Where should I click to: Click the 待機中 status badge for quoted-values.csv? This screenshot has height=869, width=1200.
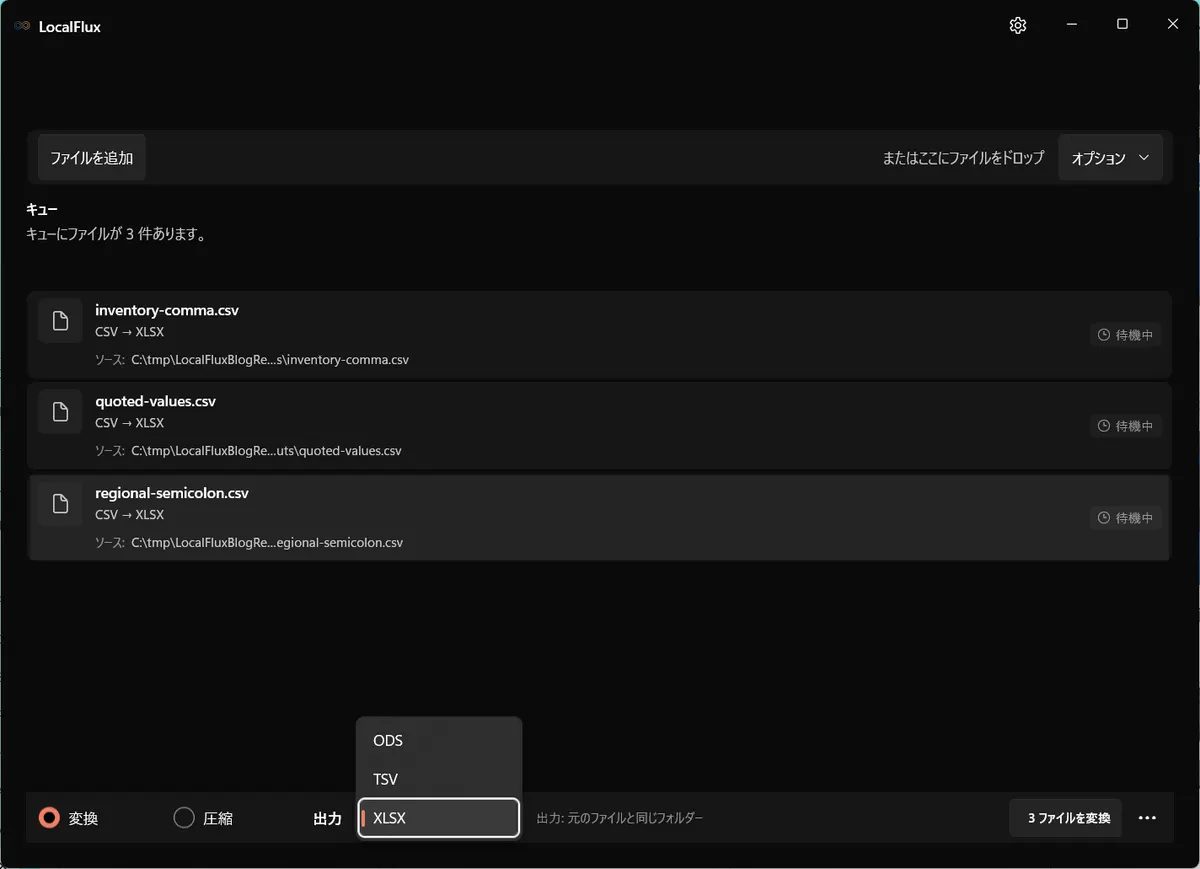coord(1125,426)
